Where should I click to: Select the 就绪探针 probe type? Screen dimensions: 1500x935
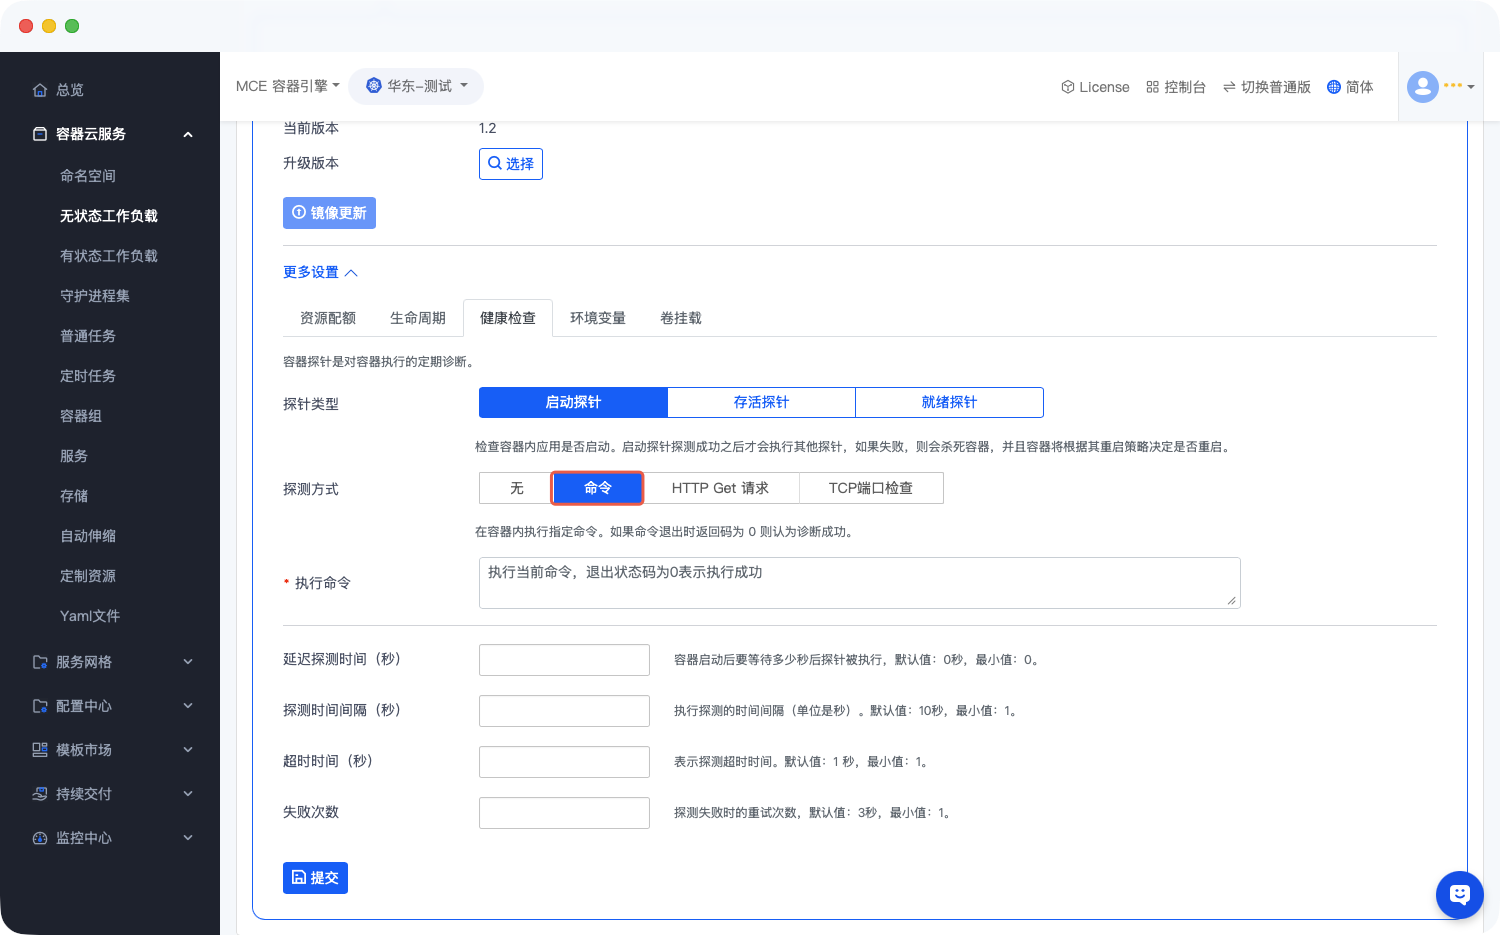click(x=949, y=402)
